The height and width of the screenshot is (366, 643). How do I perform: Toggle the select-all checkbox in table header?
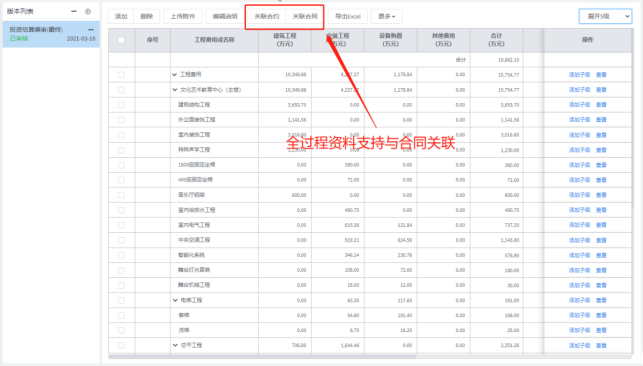coord(121,40)
